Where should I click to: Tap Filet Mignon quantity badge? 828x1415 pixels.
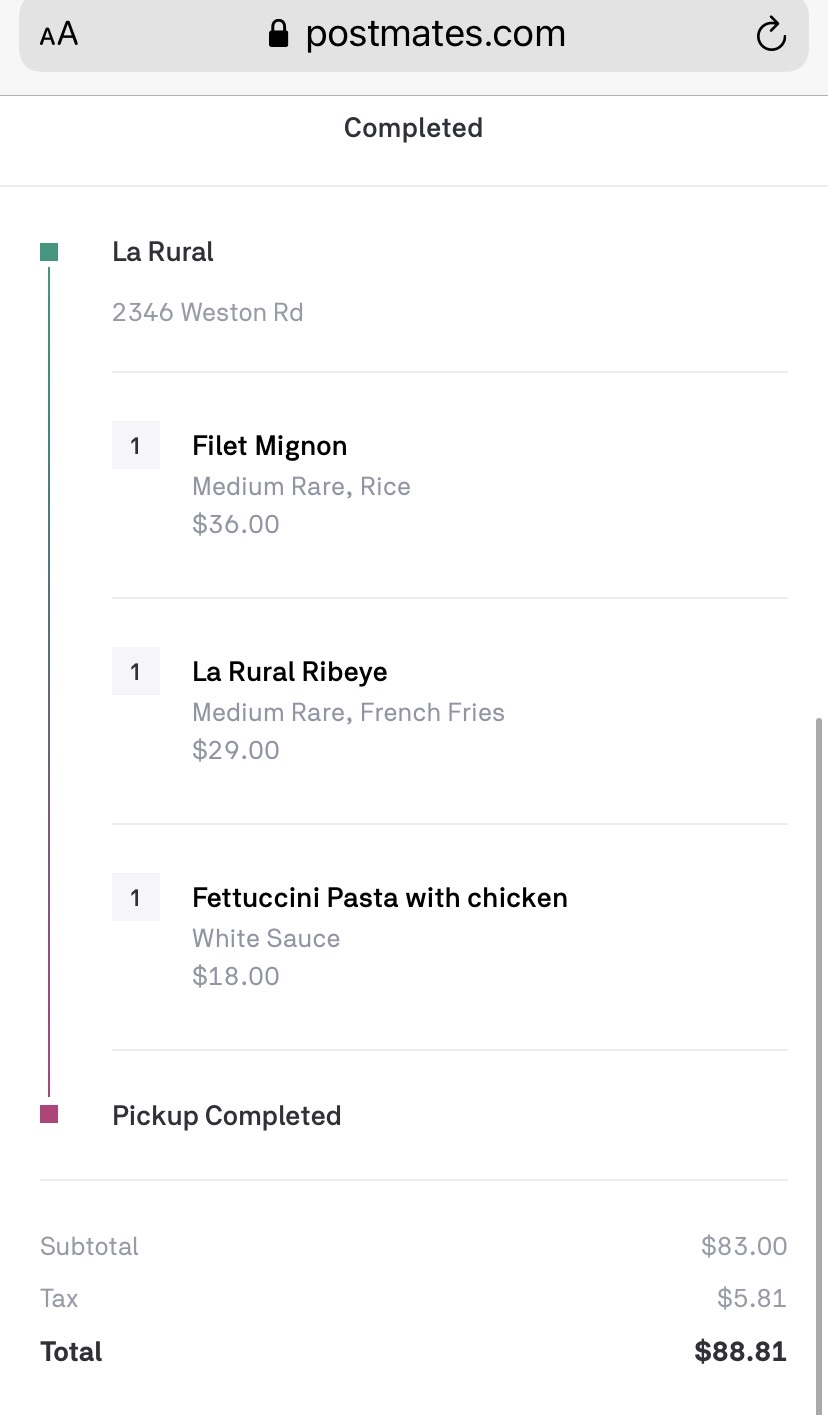pos(136,446)
